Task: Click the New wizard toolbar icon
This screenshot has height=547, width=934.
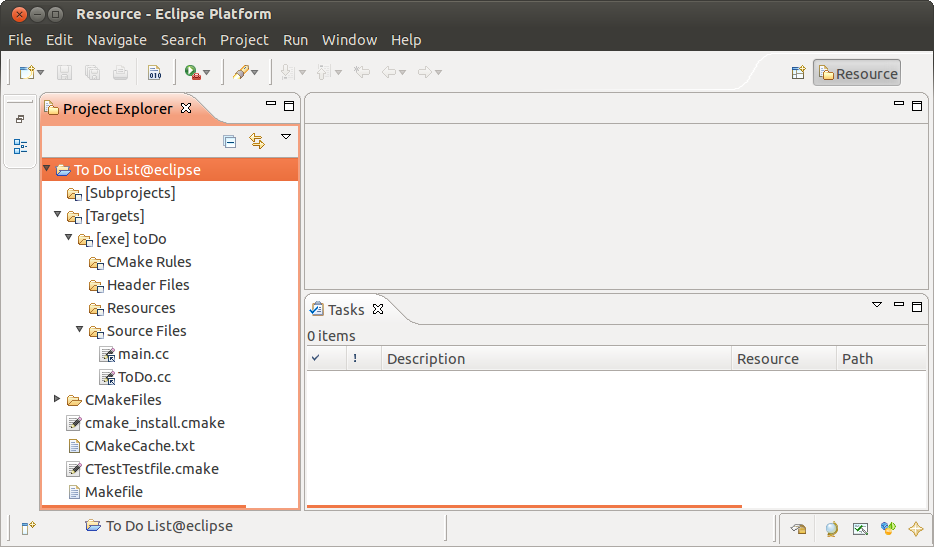Action: (x=27, y=73)
